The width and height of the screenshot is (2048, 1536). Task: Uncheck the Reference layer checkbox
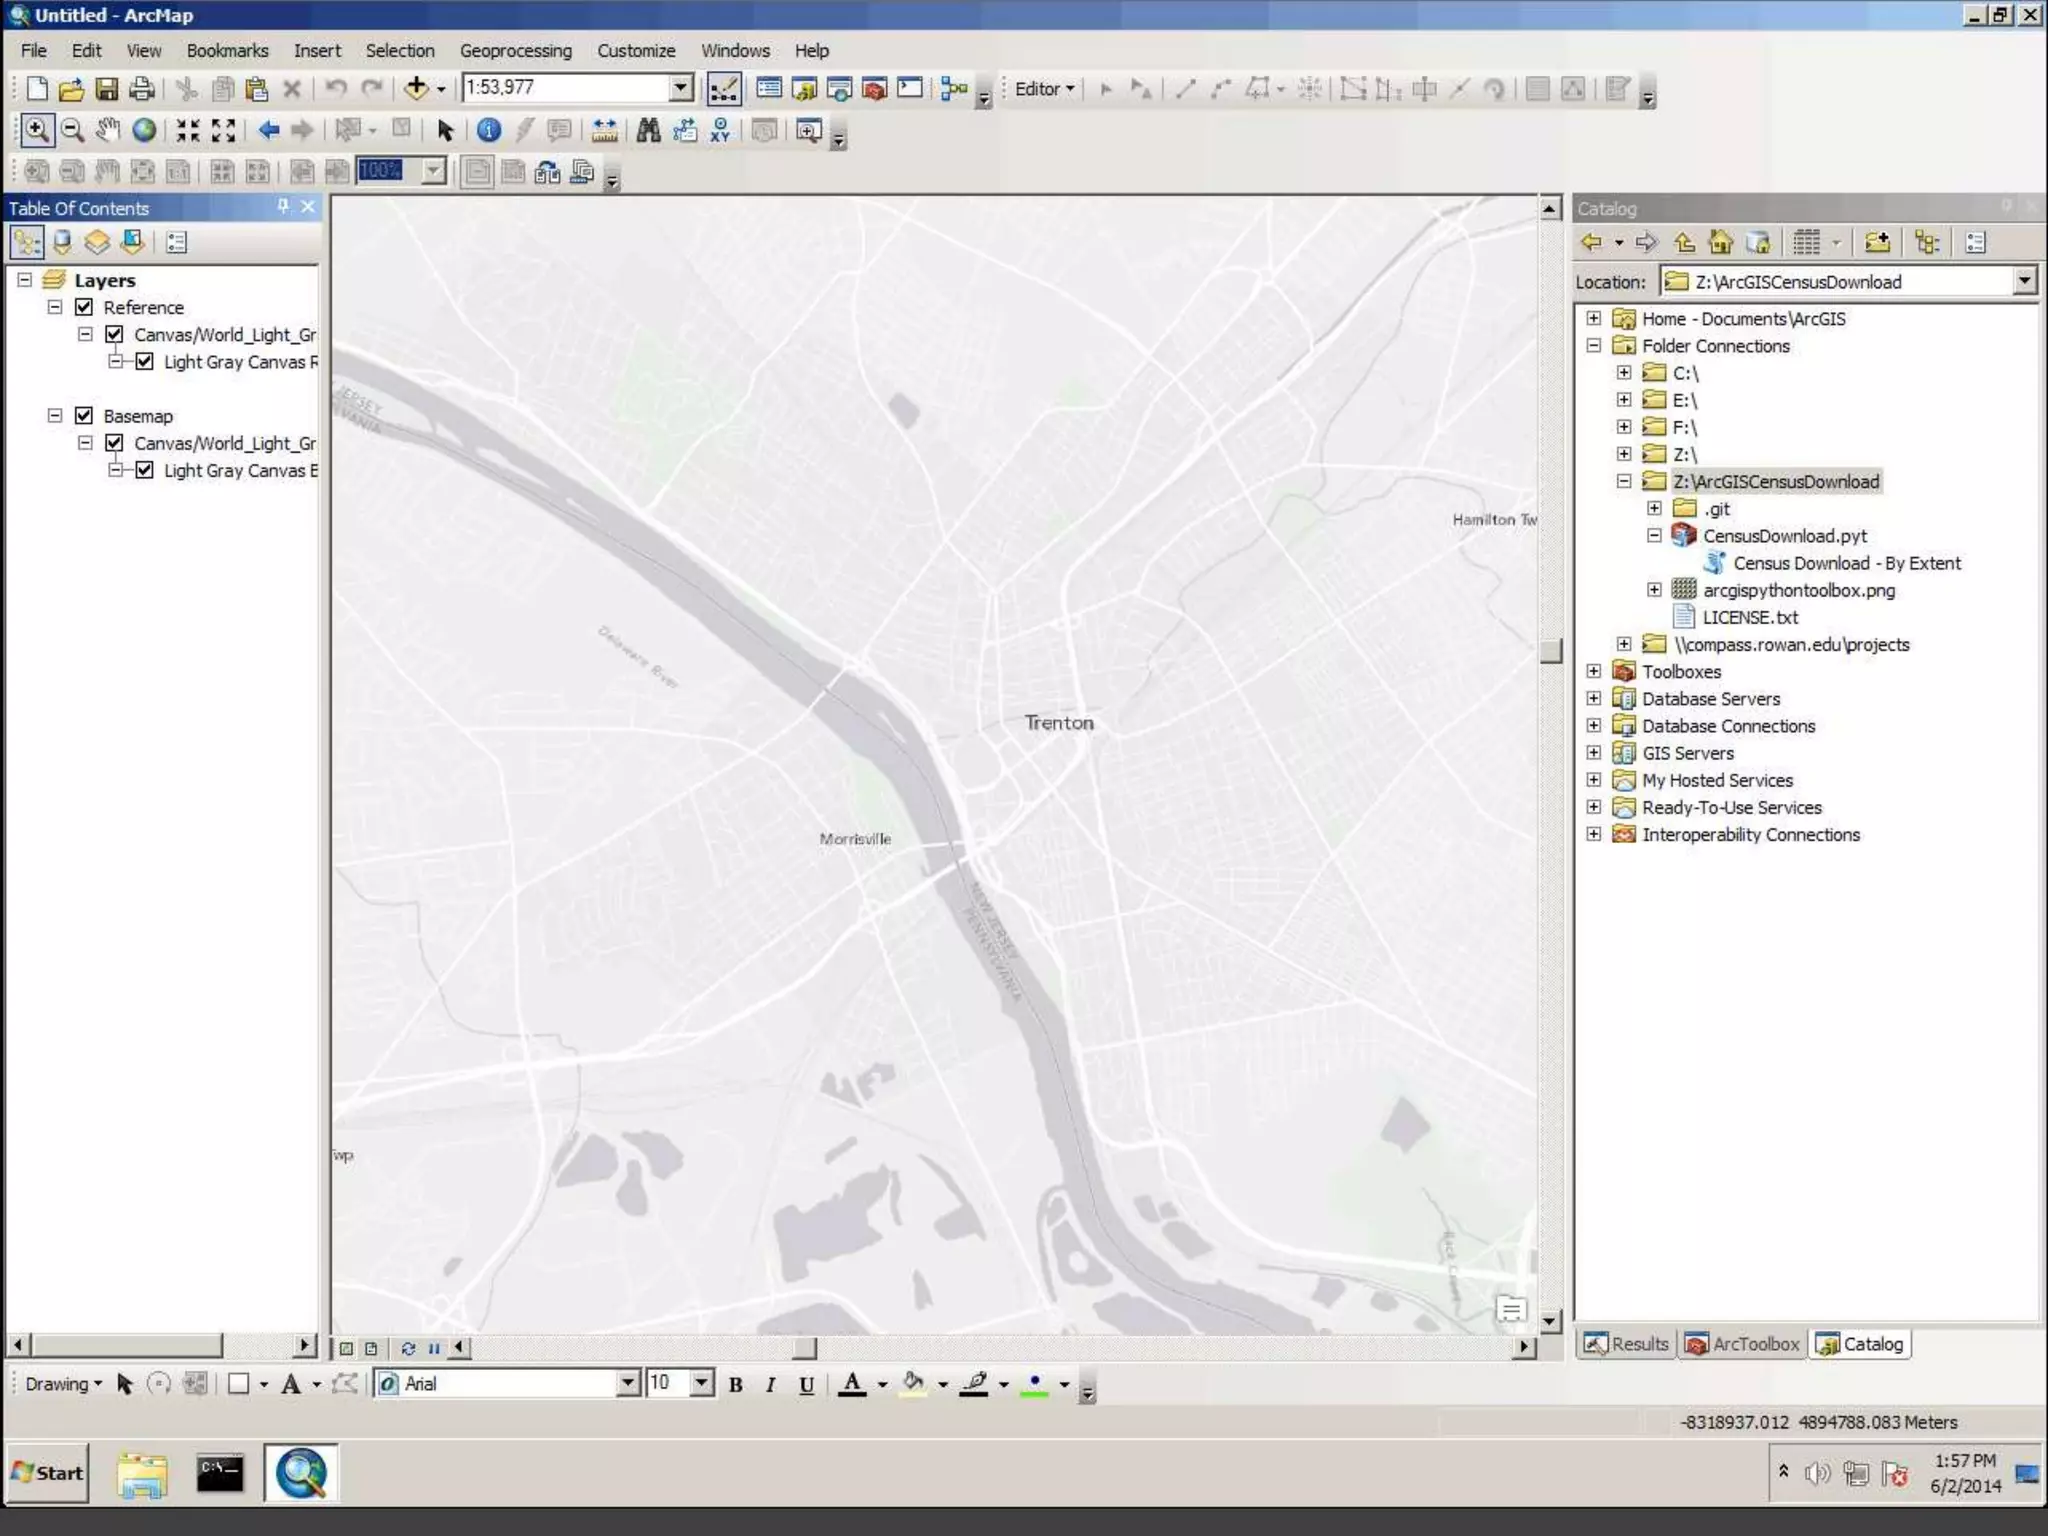(84, 307)
